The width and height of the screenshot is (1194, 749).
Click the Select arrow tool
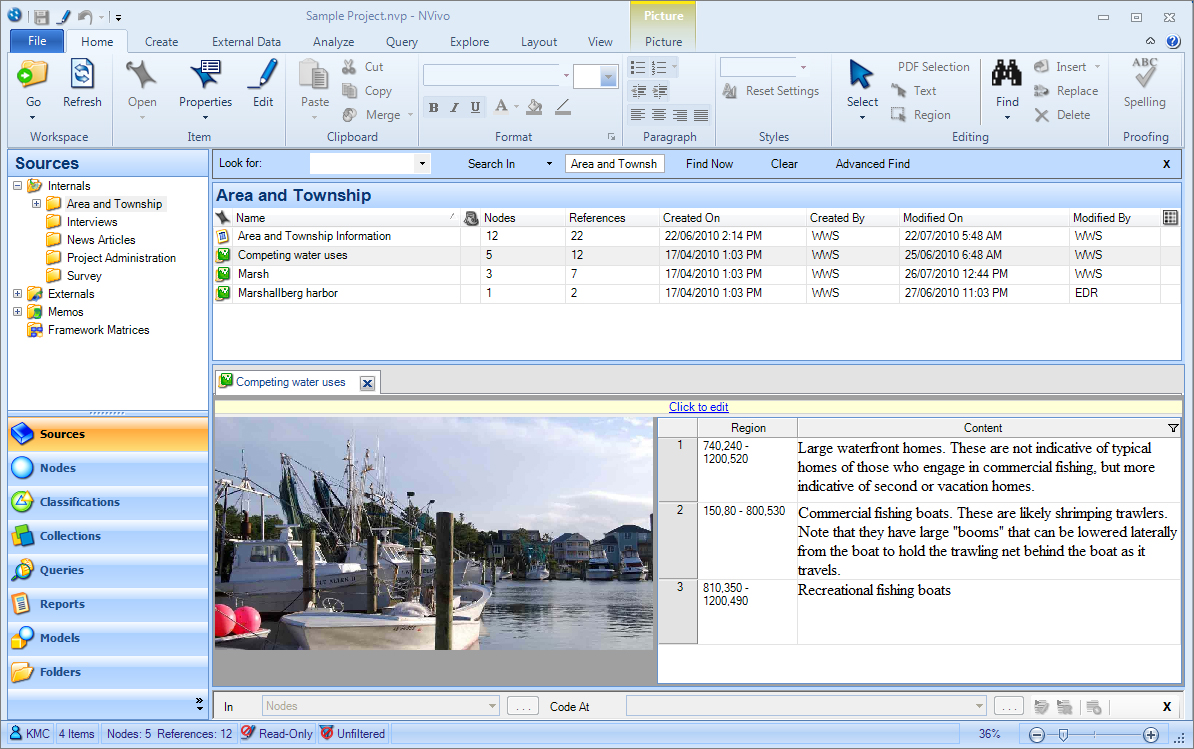tap(861, 75)
